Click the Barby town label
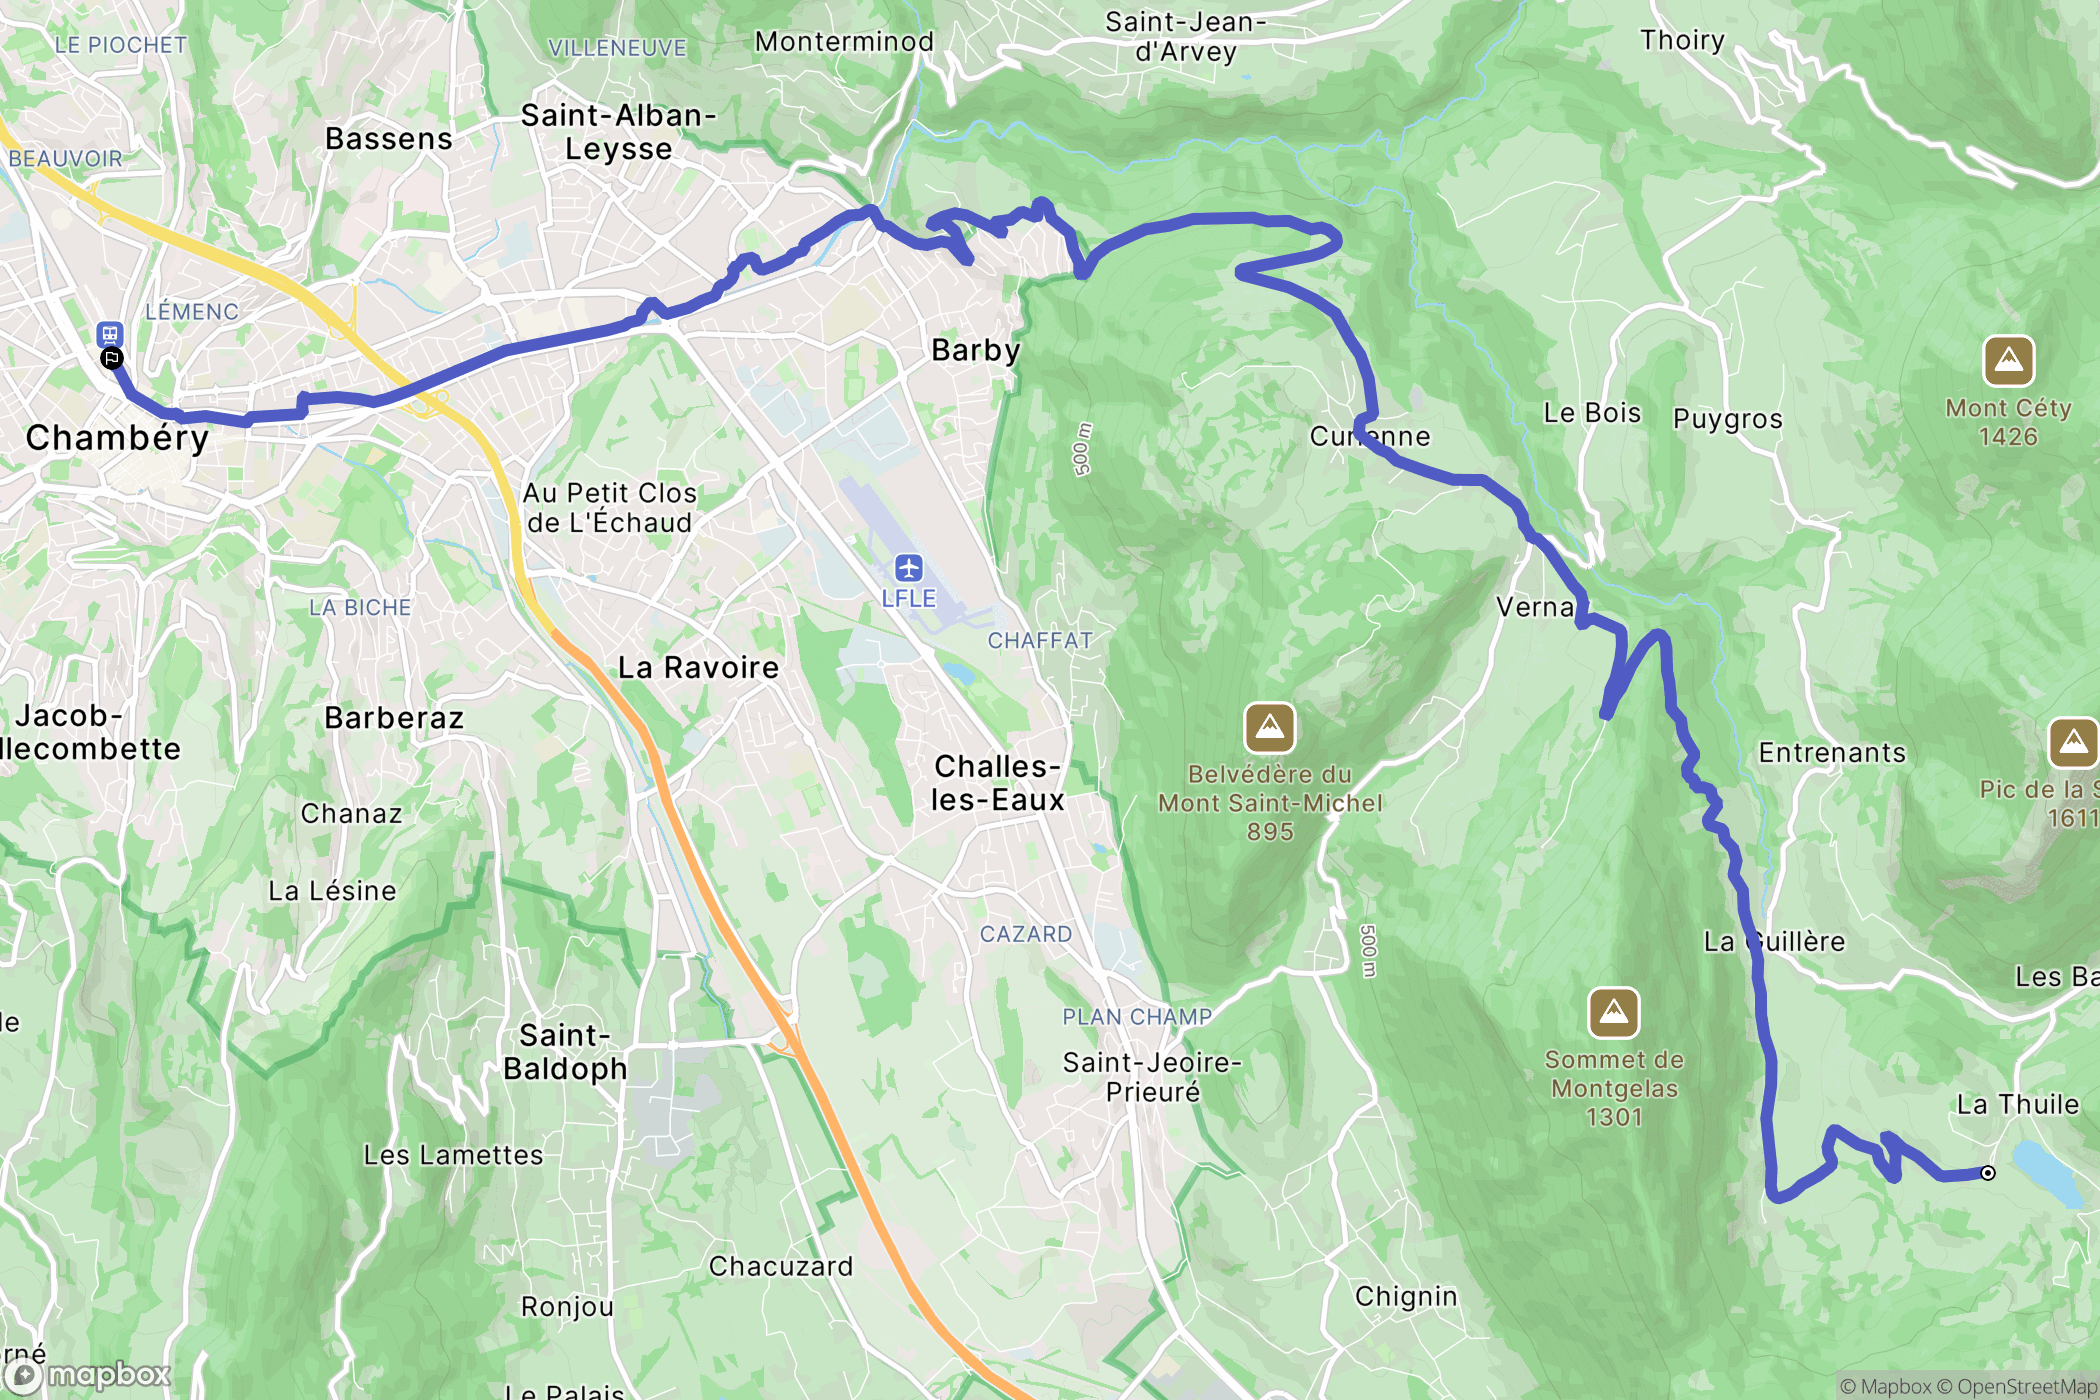The height and width of the screenshot is (1400, 2100). click(x=976, y=350)
